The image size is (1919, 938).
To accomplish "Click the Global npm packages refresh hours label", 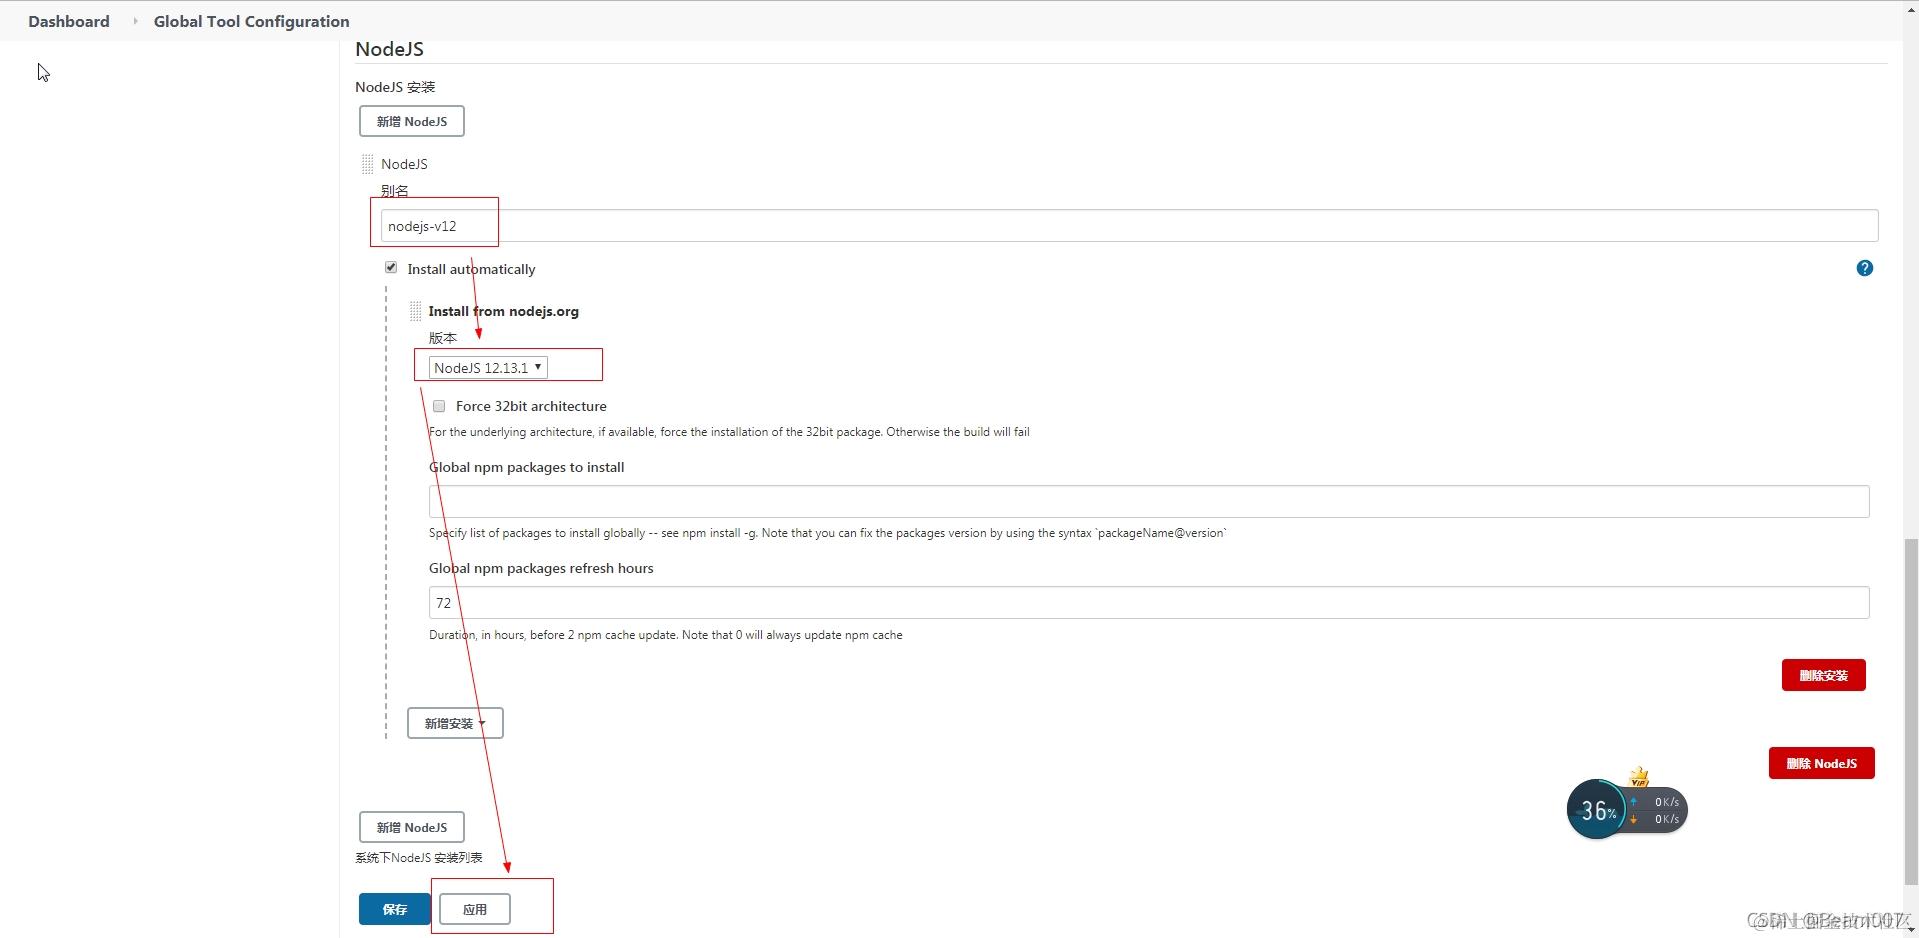I will (x=541, y=568).
